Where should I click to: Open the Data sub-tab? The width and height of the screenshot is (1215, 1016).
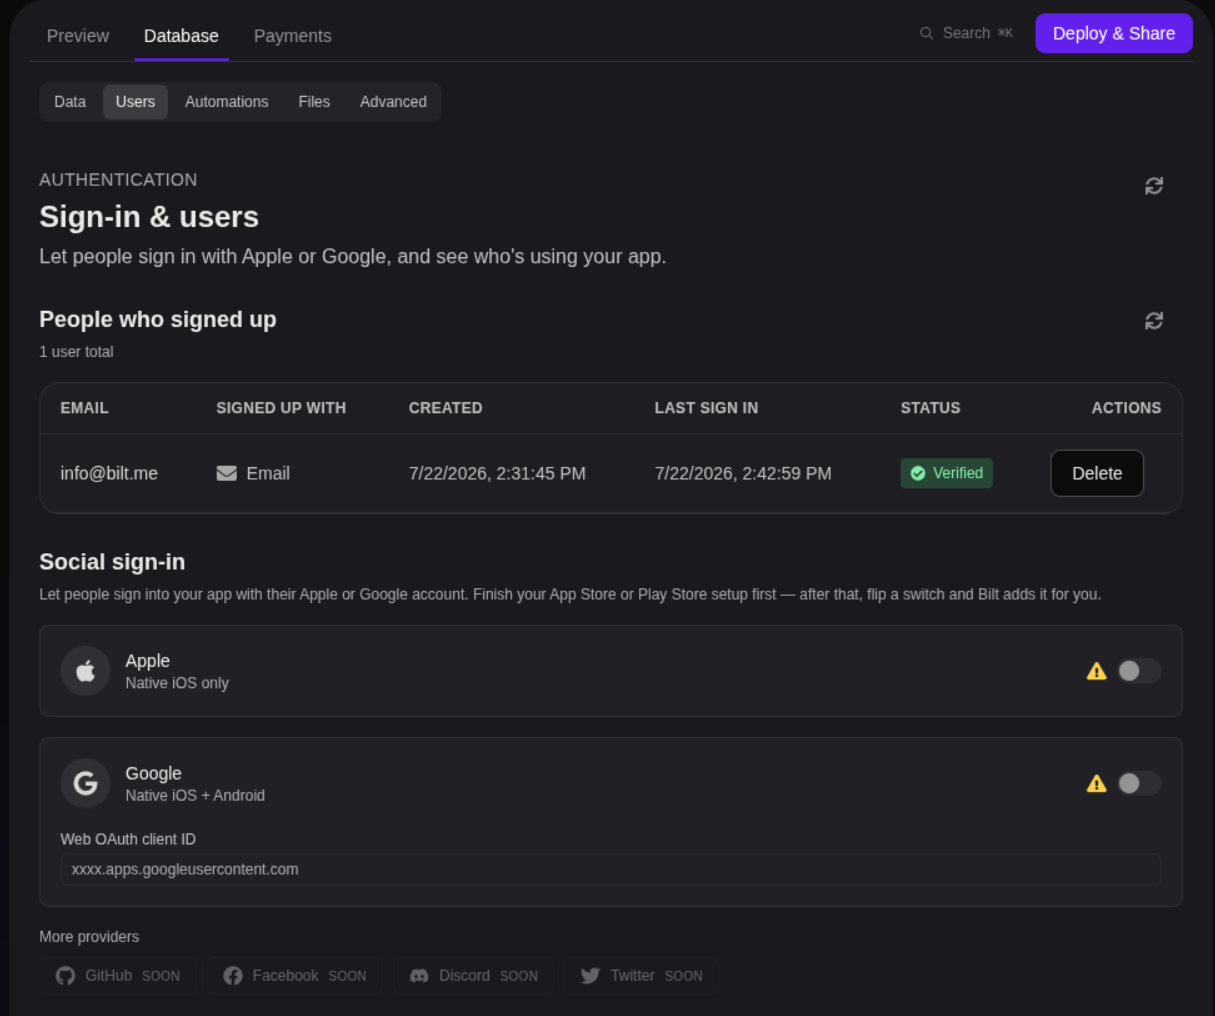point(70,102)
